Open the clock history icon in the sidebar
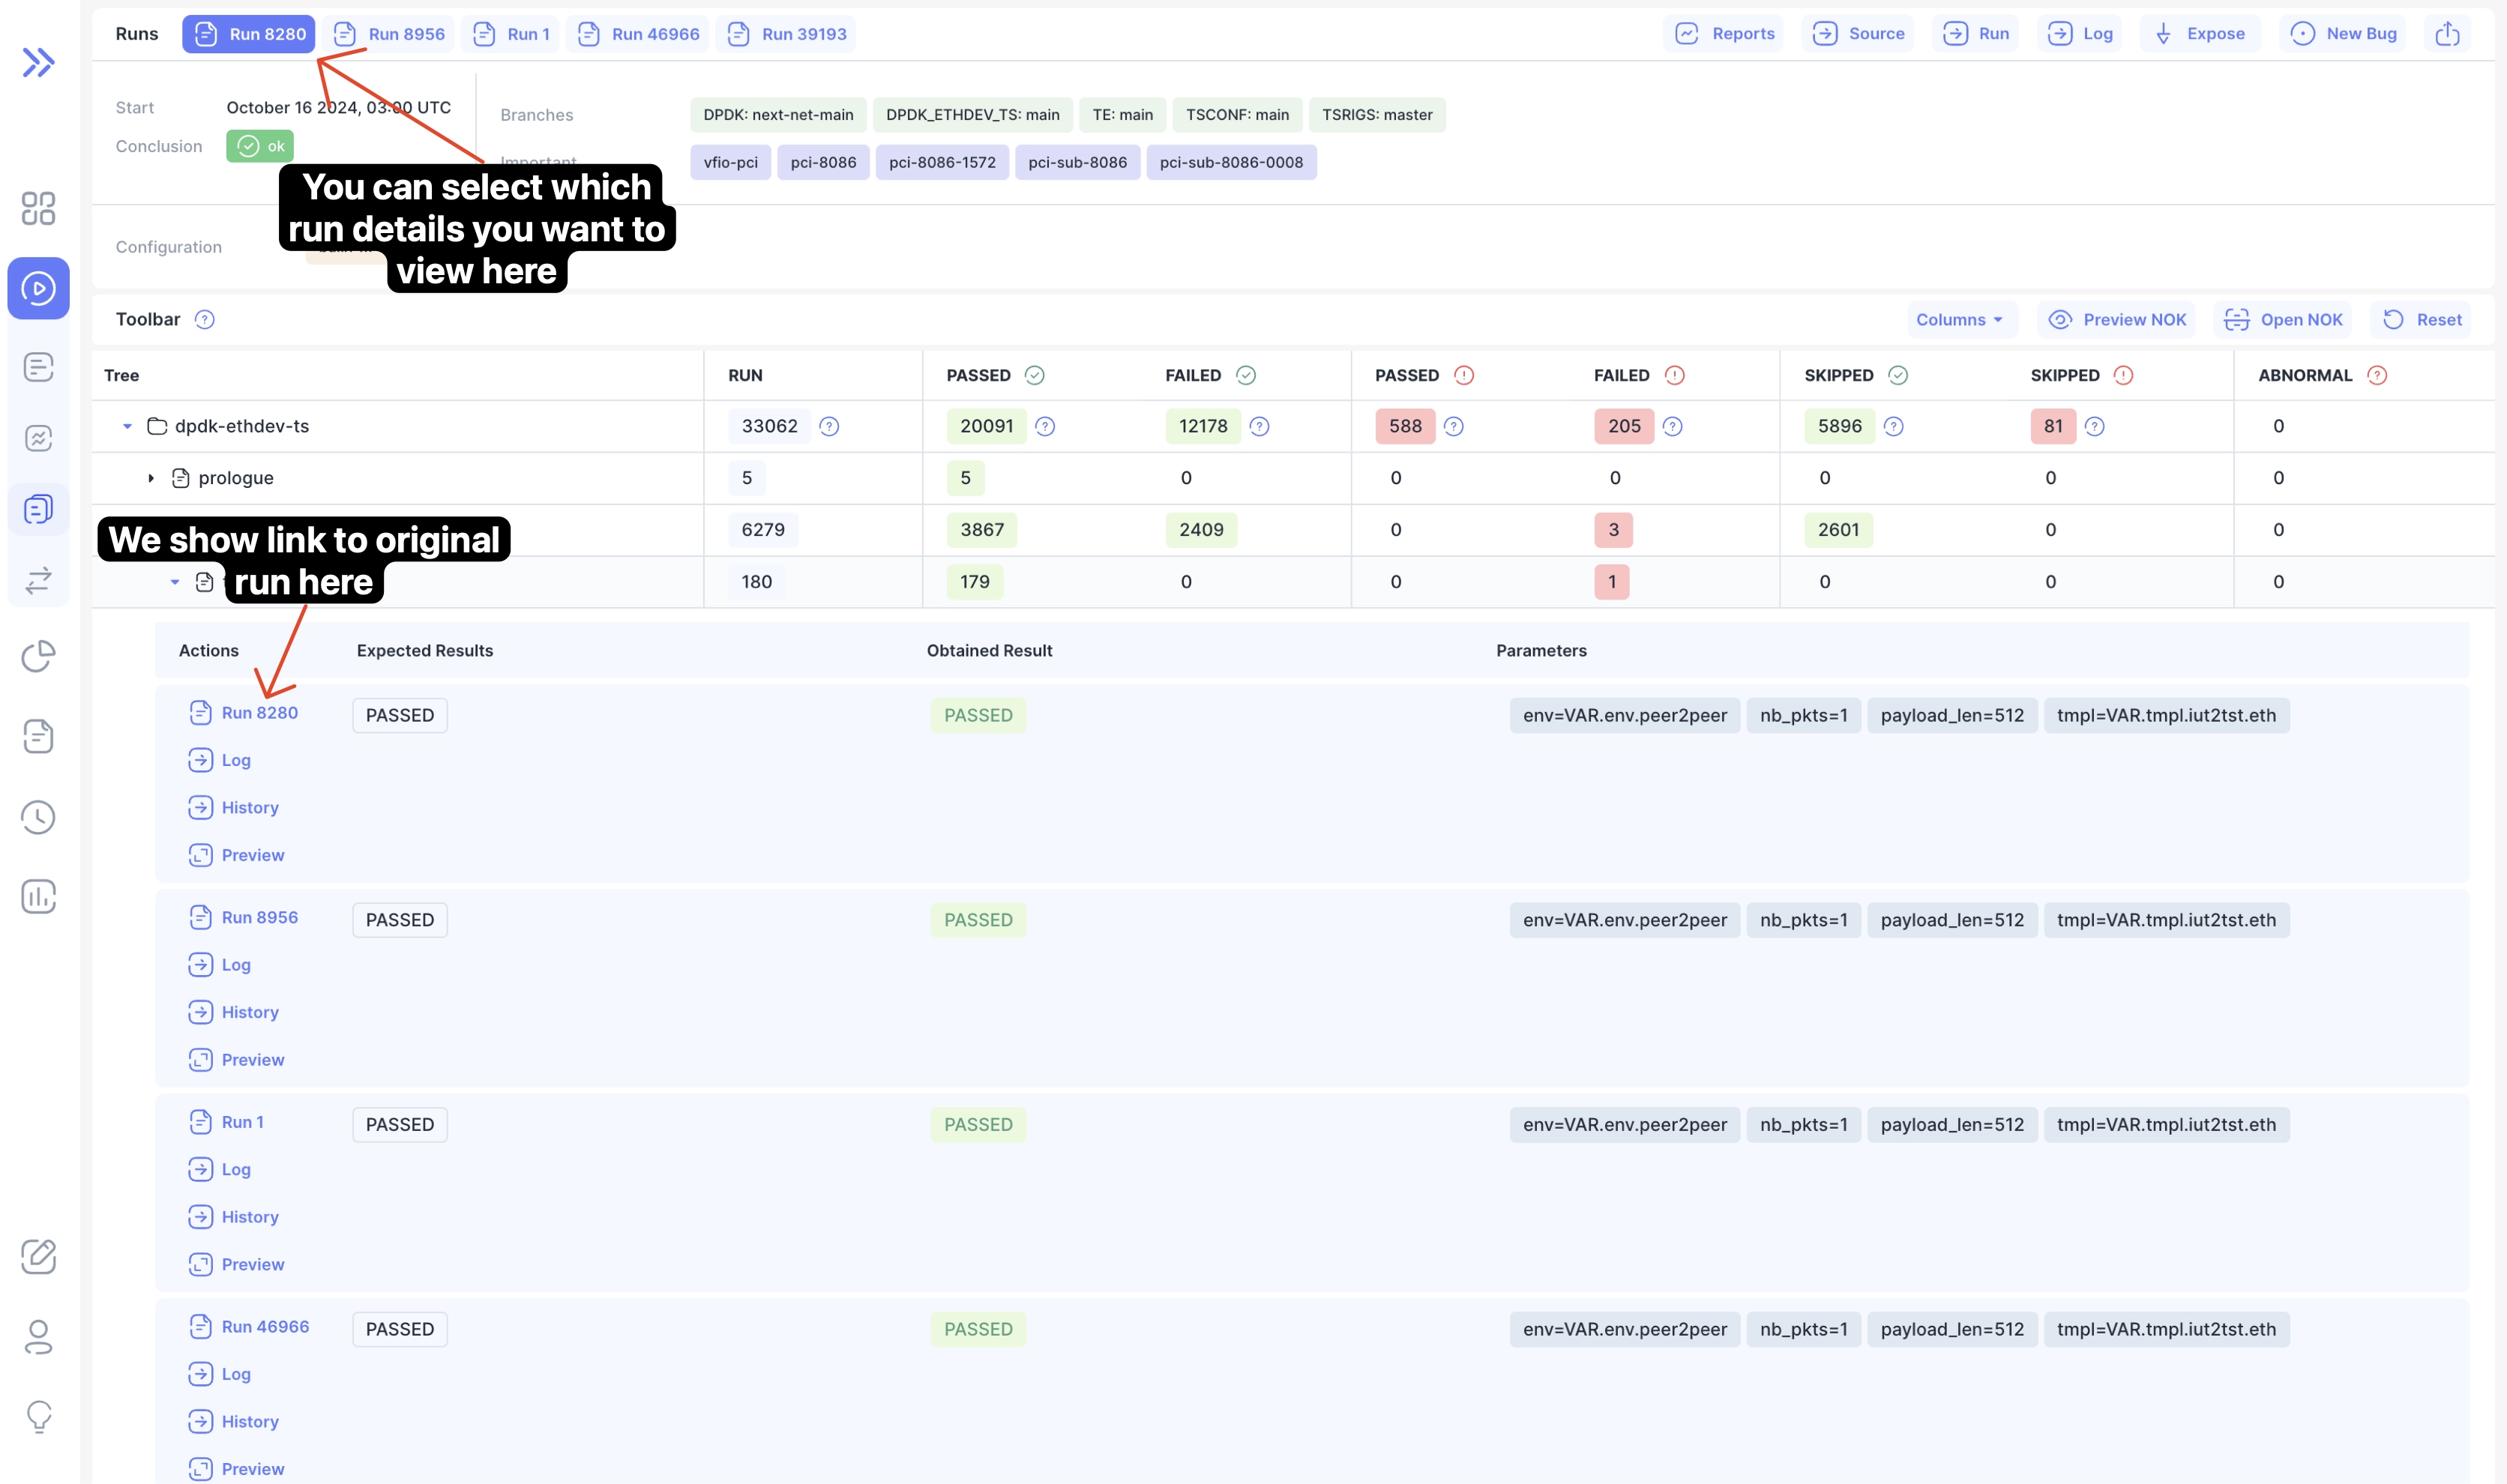This screenshot has width=2507, height=1484. 38,817
